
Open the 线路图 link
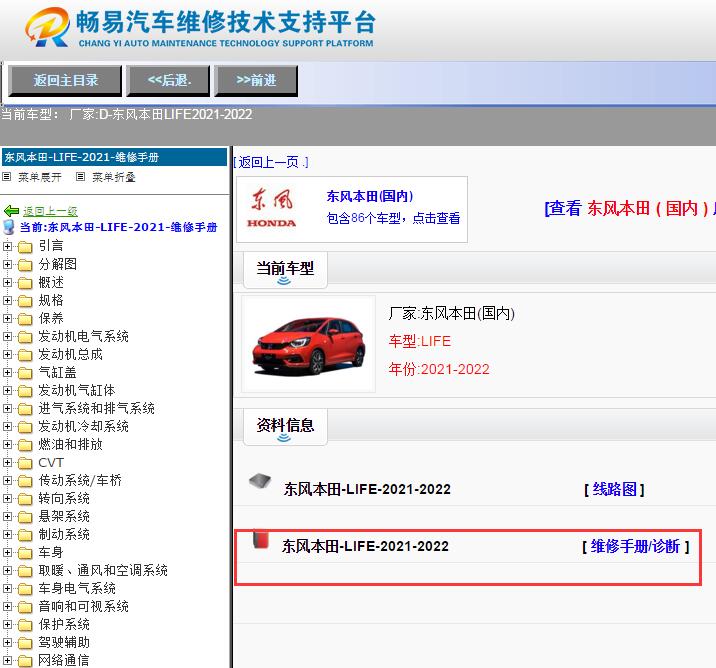[614, 489]
